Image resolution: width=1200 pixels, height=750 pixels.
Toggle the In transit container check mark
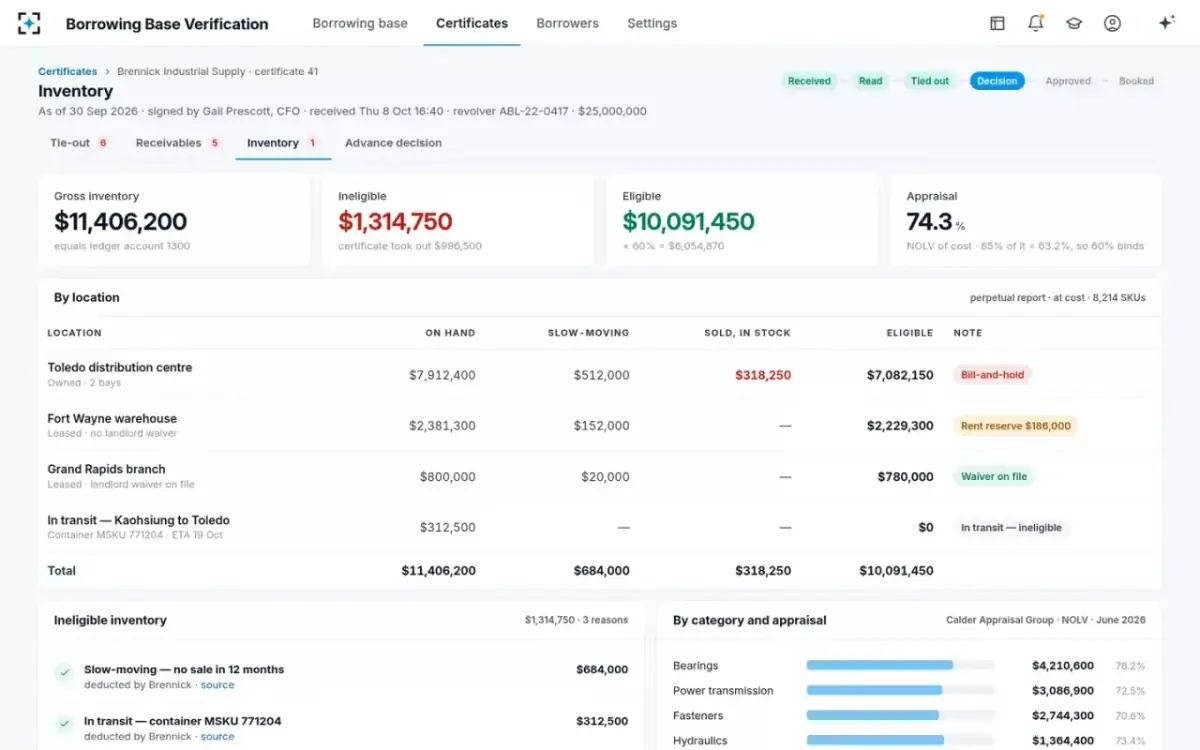pos(64,724)
